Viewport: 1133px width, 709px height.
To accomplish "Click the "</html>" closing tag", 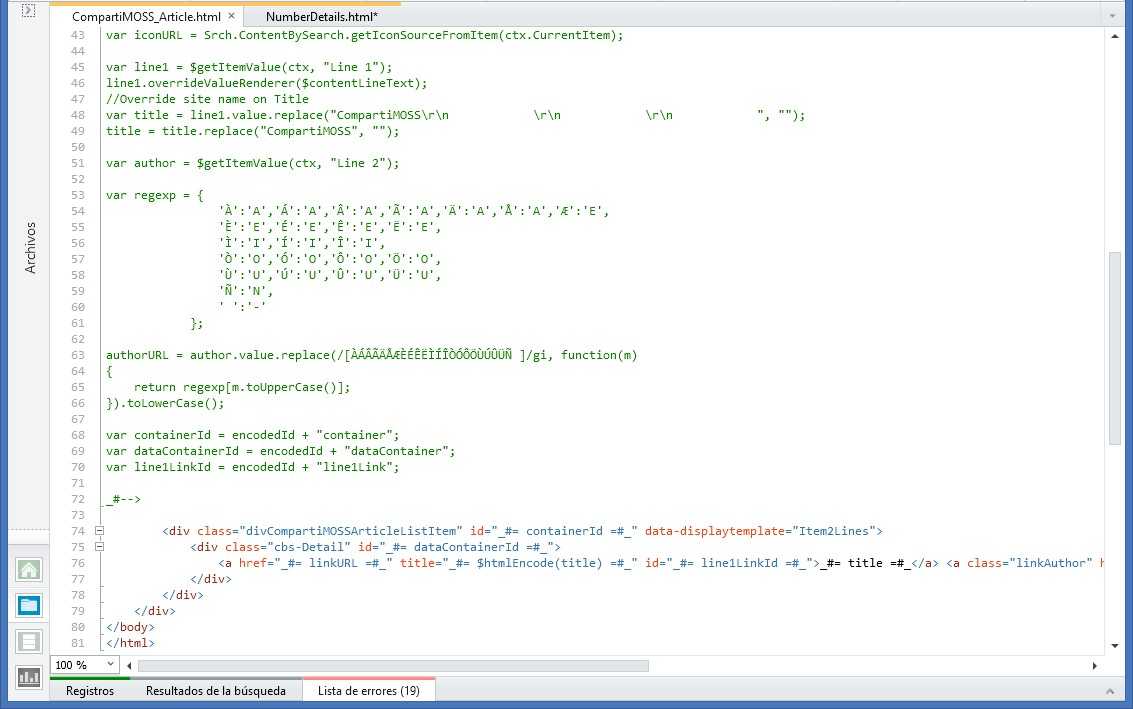I will pos(130,643).
